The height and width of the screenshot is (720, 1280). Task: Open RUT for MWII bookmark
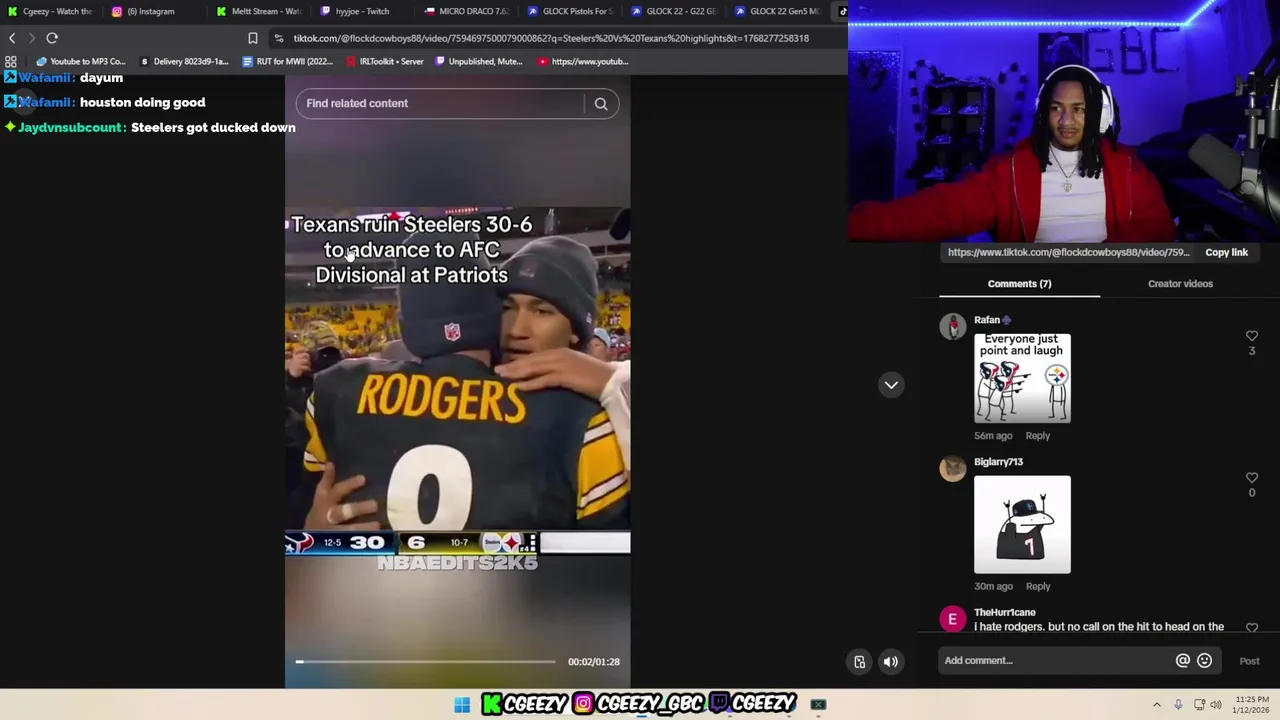[x=288, y=61]
